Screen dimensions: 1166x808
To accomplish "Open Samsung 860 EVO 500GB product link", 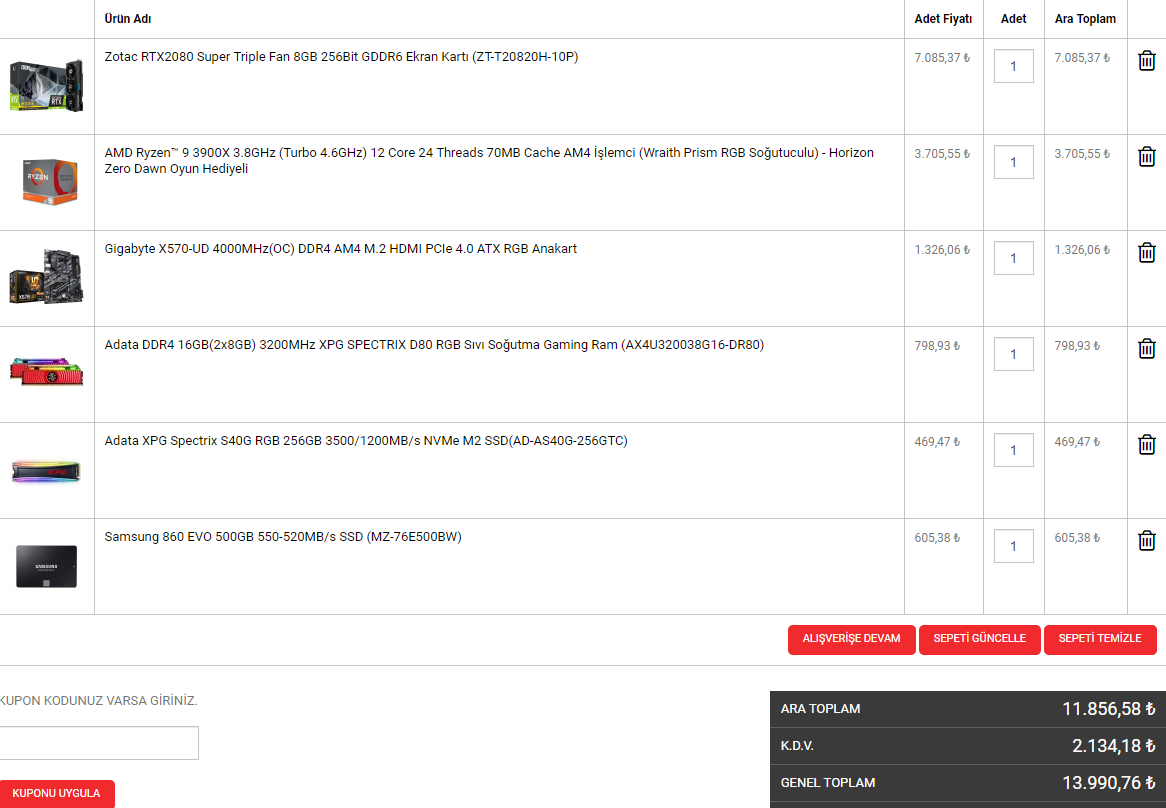I will click(x=283, y=537).
